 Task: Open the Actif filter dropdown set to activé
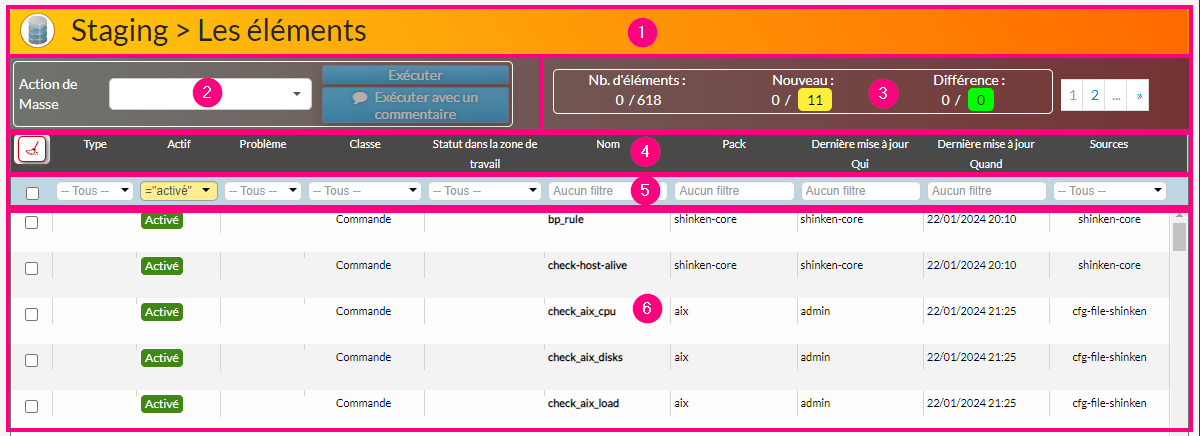tap(179, 190)
